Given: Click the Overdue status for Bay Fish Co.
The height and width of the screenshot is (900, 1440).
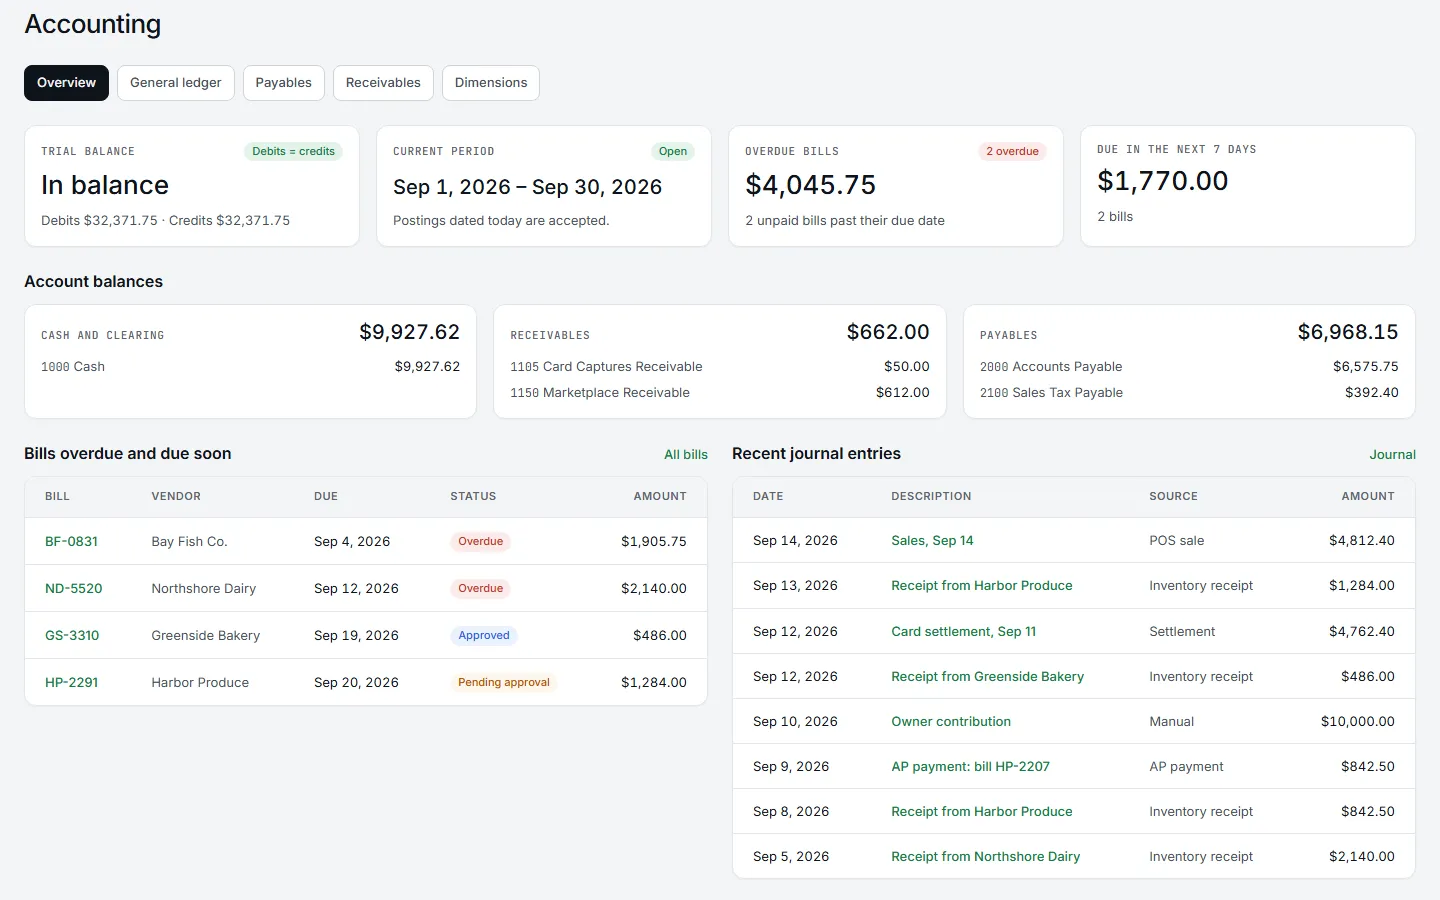Looking at the screenshot, I should coord(480,541).
